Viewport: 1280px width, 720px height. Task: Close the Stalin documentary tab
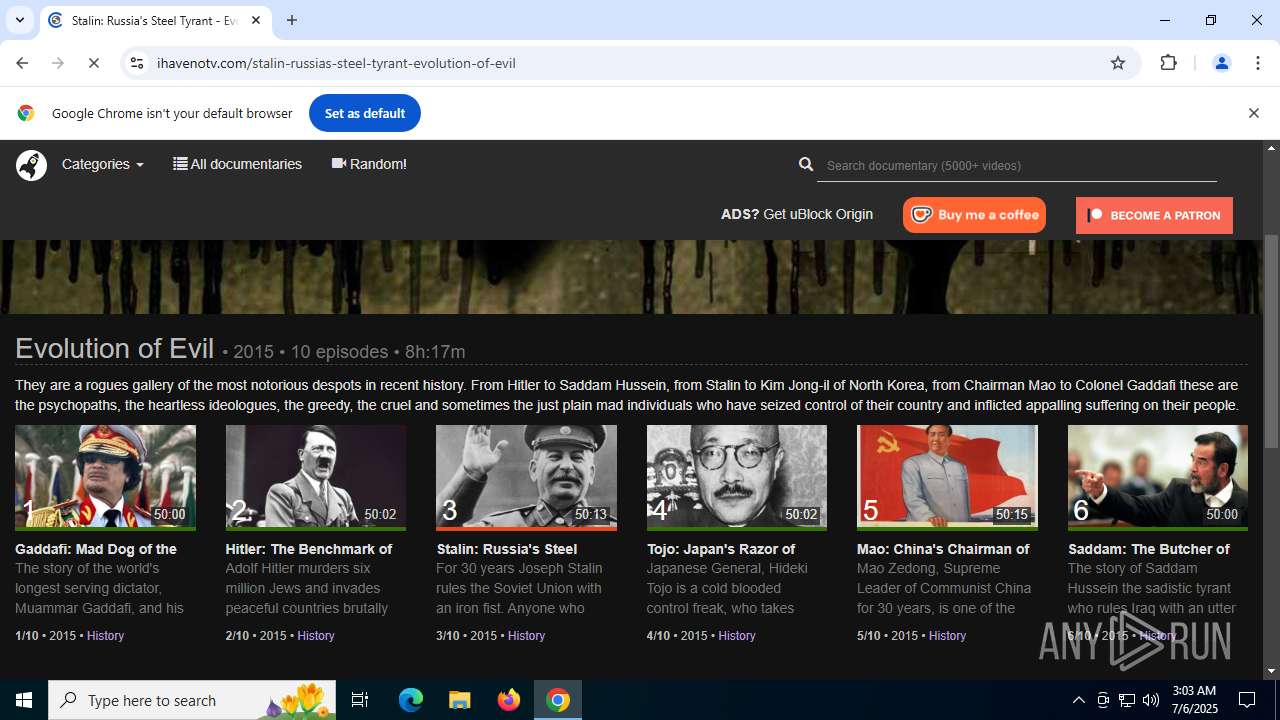coord(256,20)
